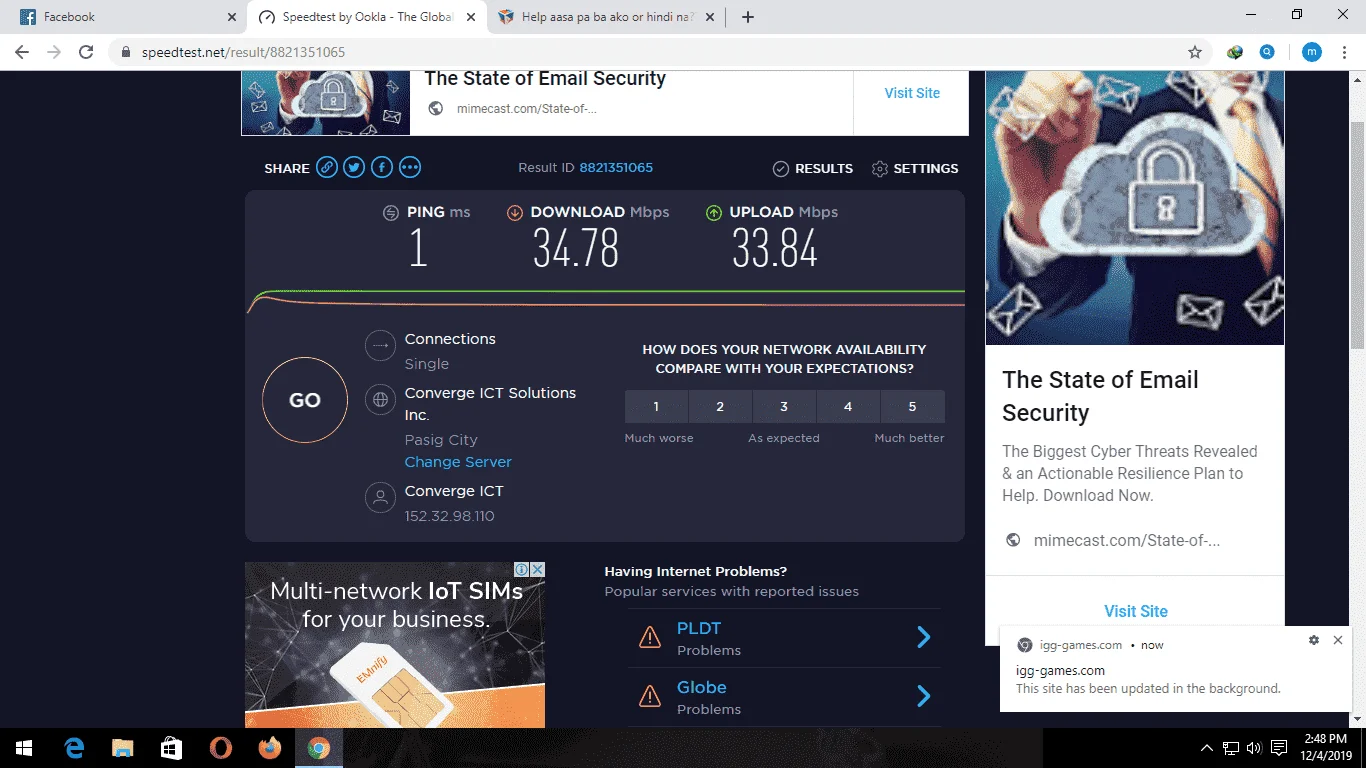Image resolution: width=1366 pixels, height=768 pixels.
Task: Switch to the Facebook tab
Action: click(x=126, y=17)
